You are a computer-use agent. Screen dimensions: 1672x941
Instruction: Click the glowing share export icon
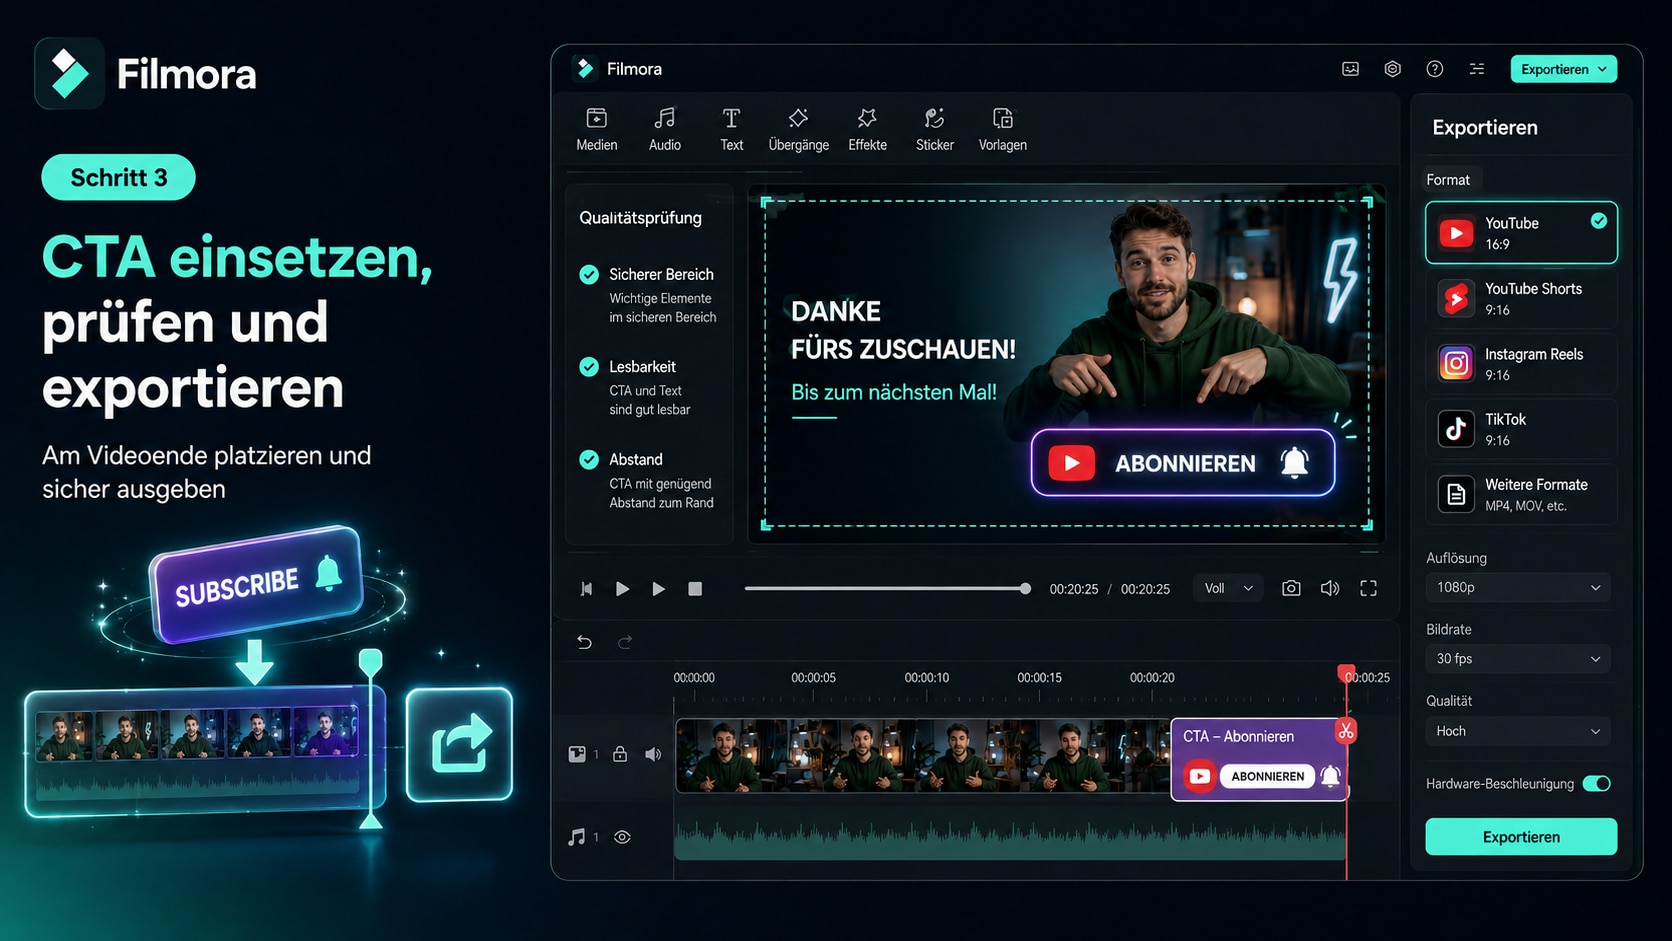click(459, 744)
